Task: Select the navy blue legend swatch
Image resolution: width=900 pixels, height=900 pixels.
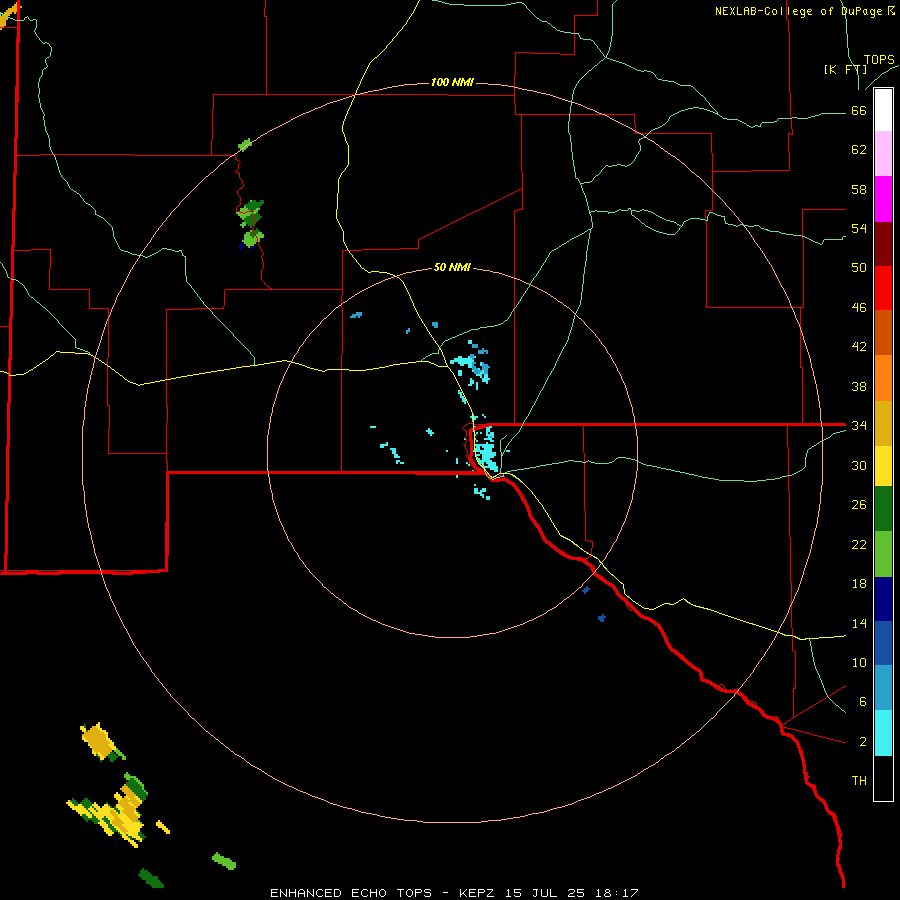Action: coord(883,599)
